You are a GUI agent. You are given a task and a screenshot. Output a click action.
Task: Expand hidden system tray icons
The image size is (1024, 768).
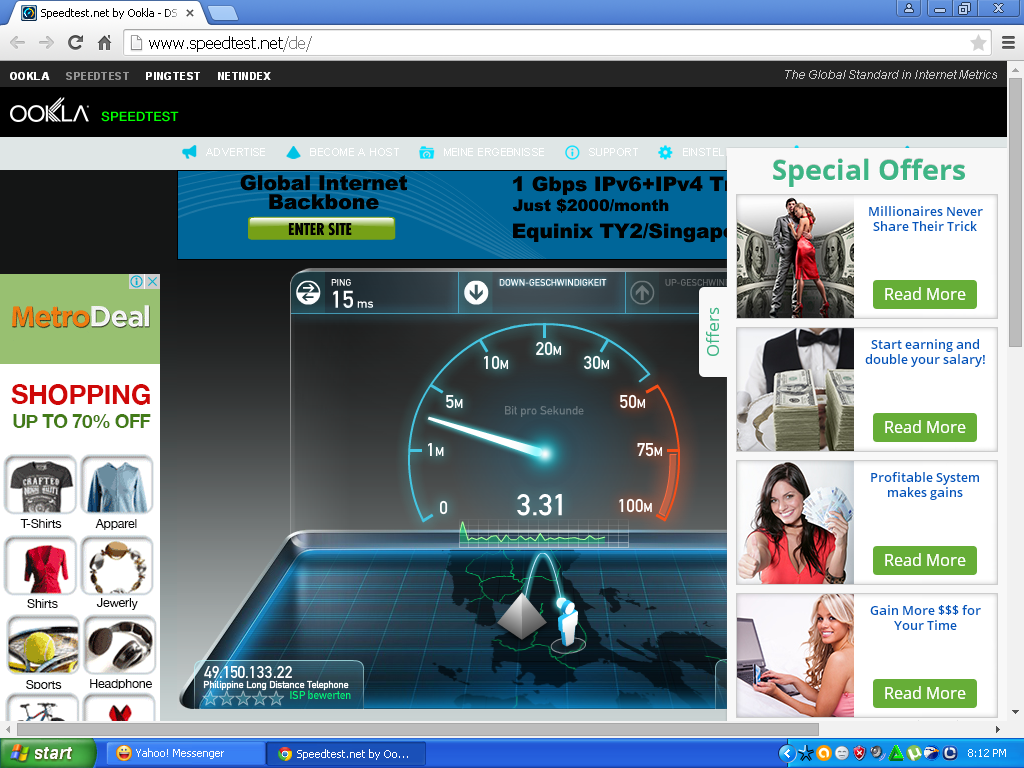tap(787, 753)
